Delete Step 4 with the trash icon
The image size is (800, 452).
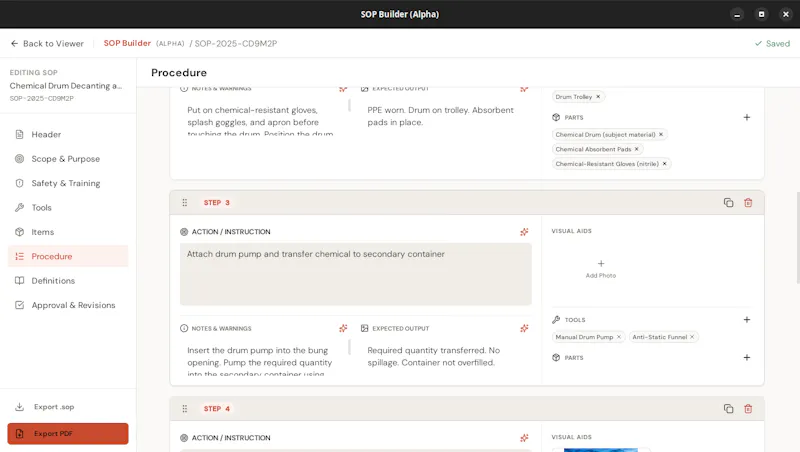(748, 409)
